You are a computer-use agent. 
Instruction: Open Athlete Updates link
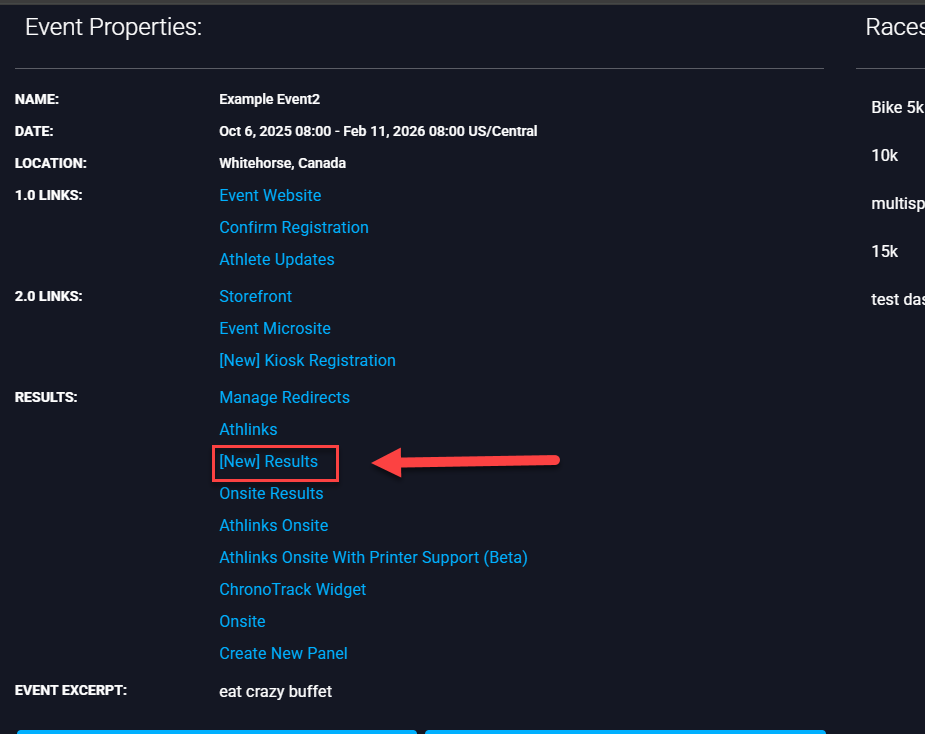coord(277,260)
